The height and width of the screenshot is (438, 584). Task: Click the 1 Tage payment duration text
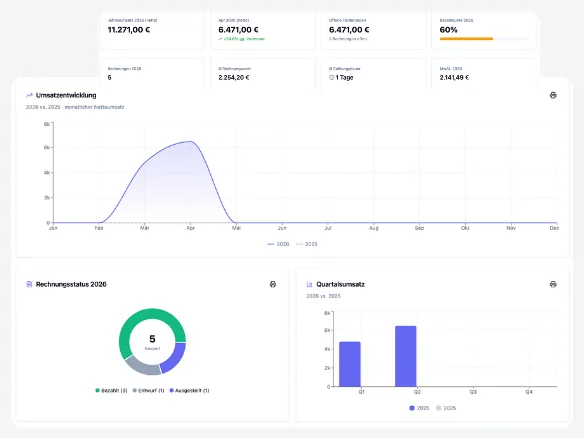(344, 77)
